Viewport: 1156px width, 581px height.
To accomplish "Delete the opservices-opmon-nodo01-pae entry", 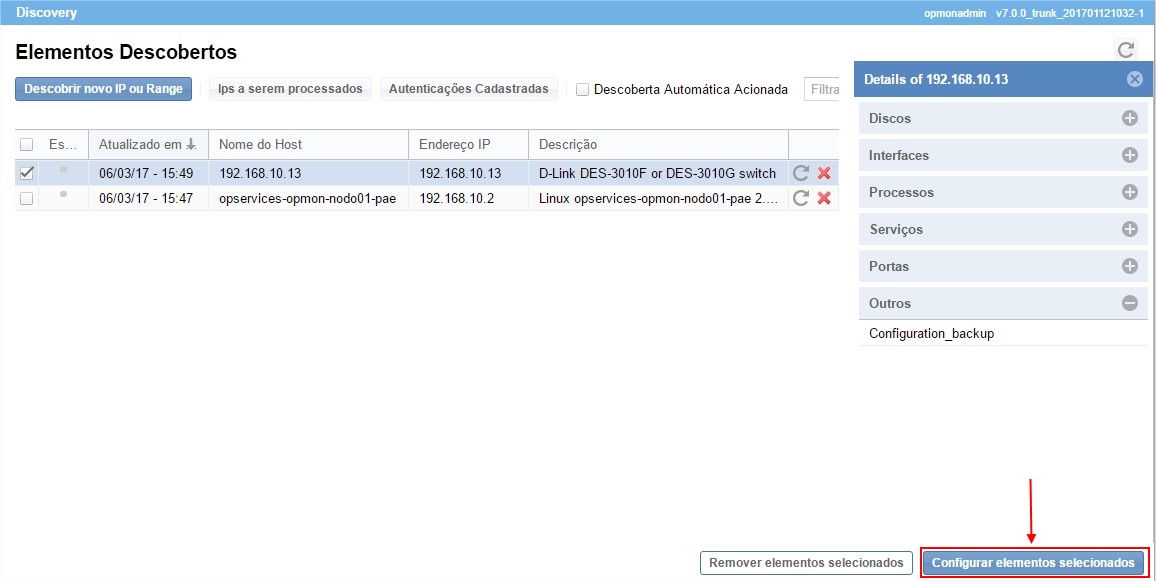I will (824, 198).
